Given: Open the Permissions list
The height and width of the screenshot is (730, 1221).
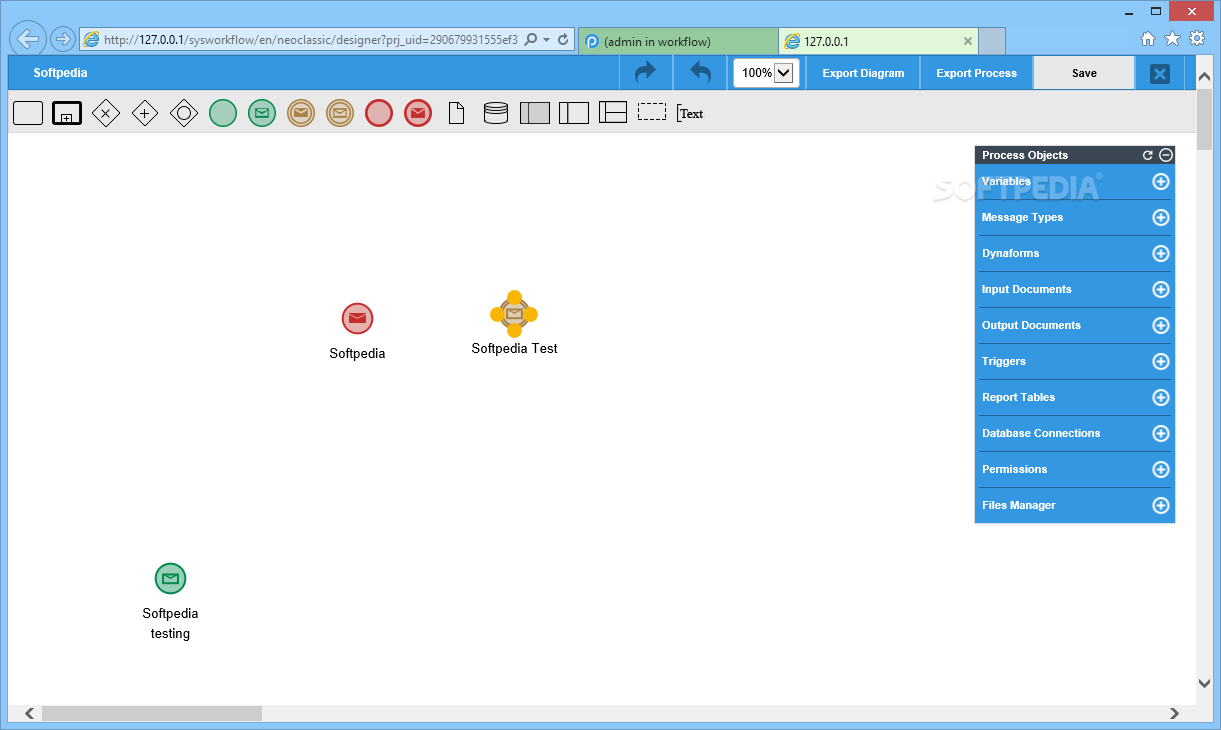Looking at the screenshot, I should 1014,469.
